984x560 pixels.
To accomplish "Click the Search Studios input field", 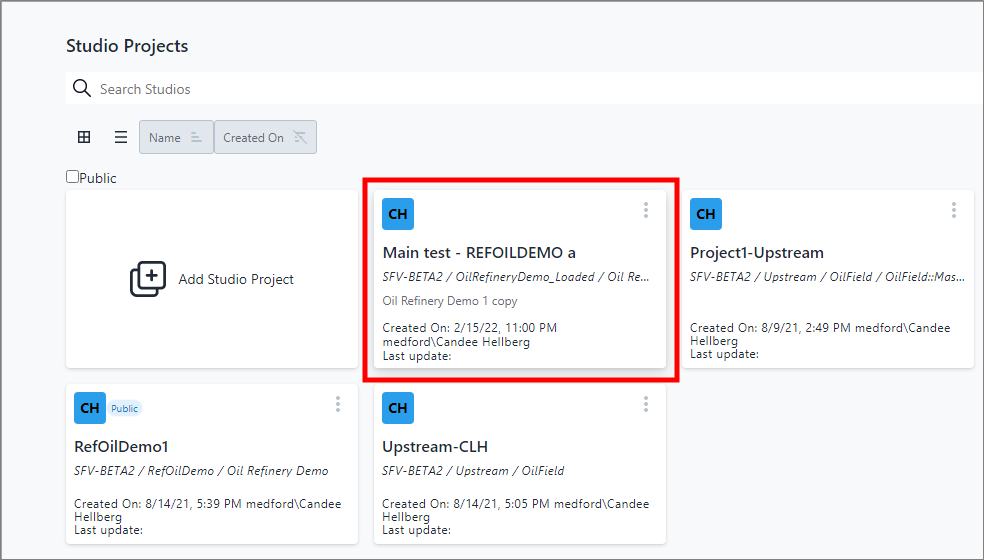I will click(500, 89).
